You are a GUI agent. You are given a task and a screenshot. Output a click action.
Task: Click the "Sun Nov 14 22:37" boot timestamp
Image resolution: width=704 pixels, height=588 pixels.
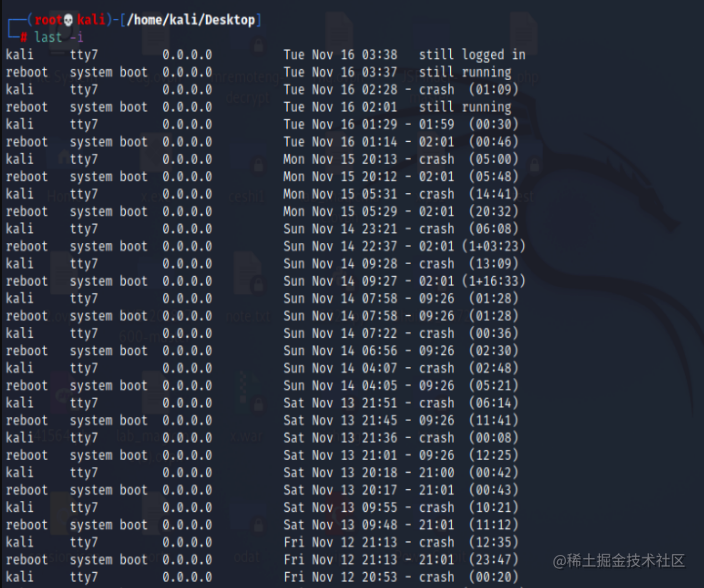click(x=340, y=246)
